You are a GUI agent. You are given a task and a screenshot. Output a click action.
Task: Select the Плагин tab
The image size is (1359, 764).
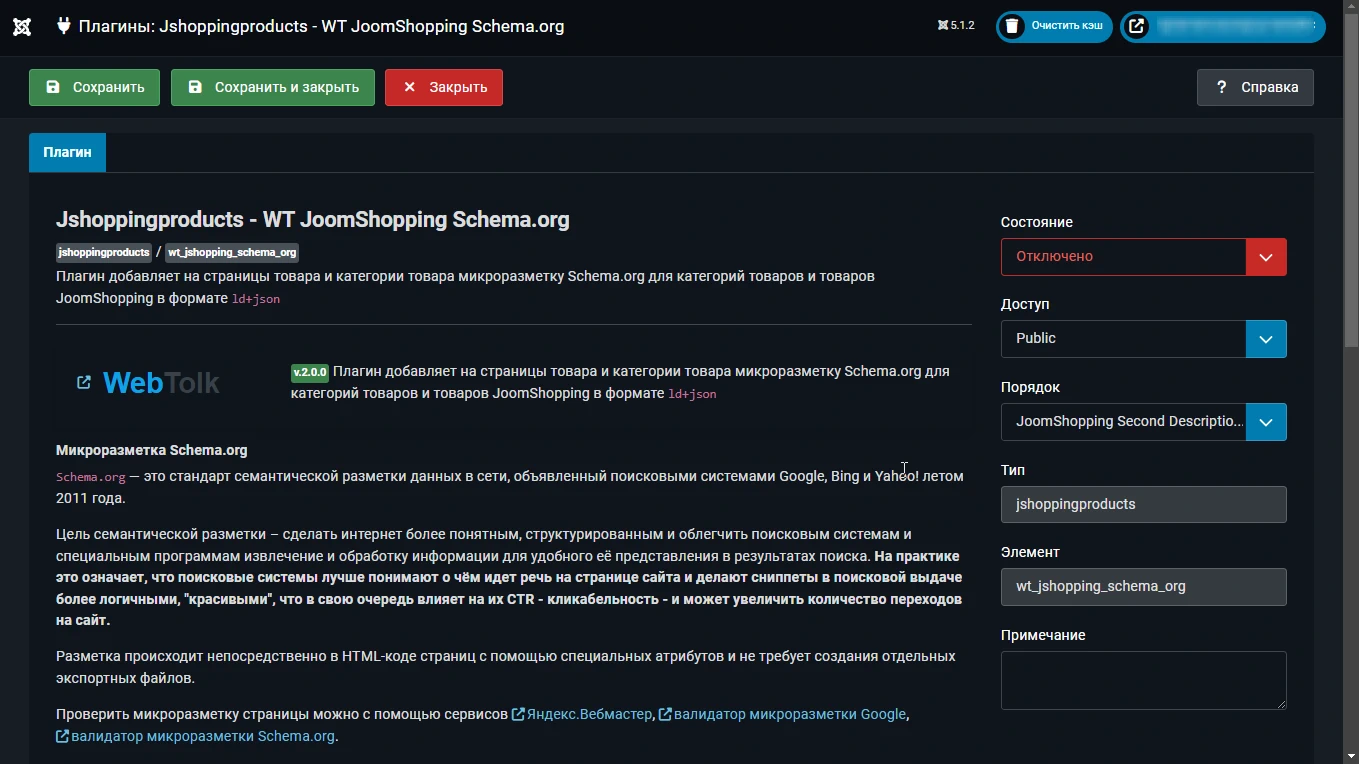67,152
